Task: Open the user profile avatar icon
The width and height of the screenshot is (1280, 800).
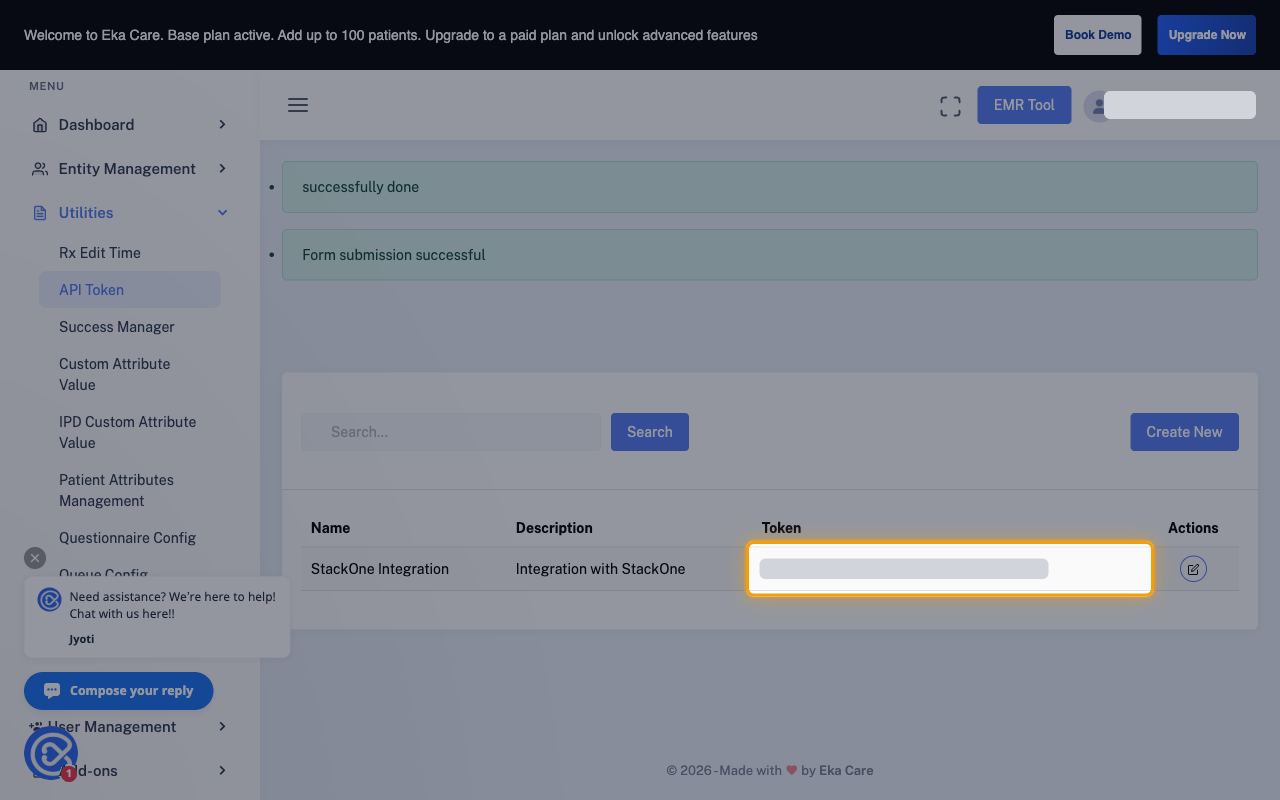Action: (x=1098, y=106)
